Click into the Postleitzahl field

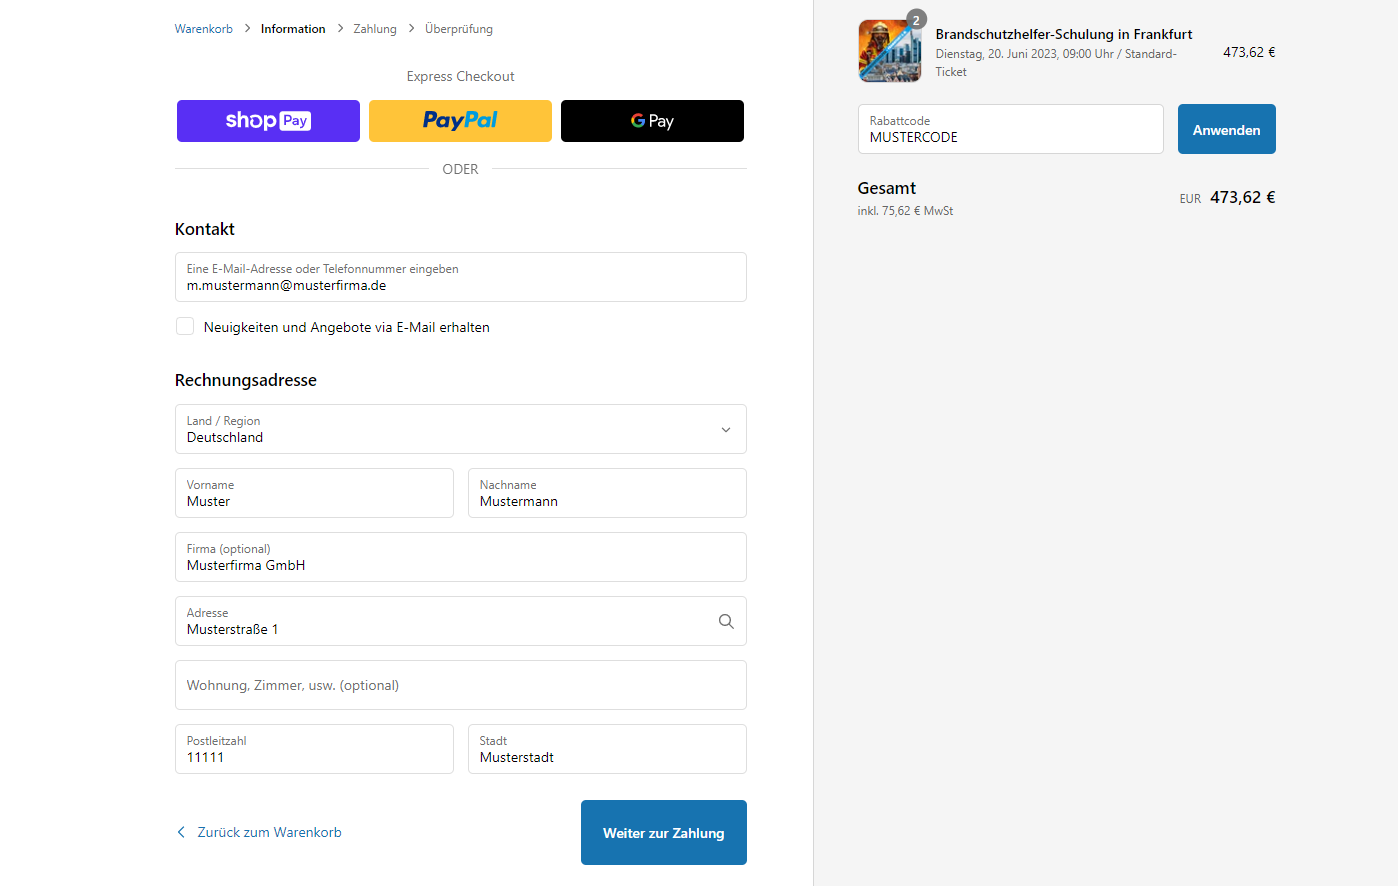click(314, 749)
